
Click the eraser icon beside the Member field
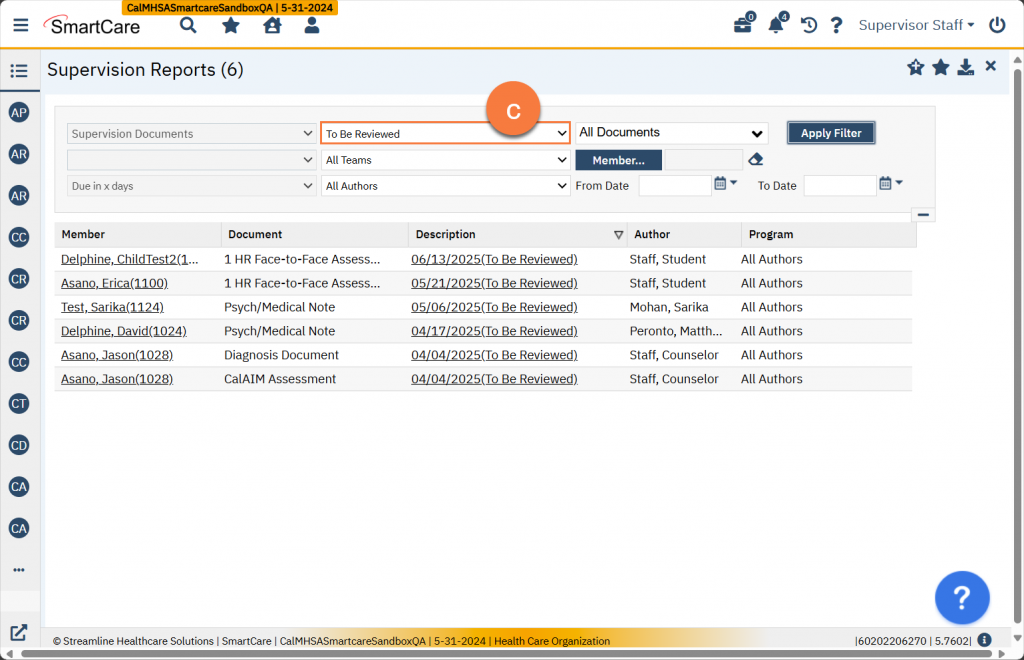[756, 160]
